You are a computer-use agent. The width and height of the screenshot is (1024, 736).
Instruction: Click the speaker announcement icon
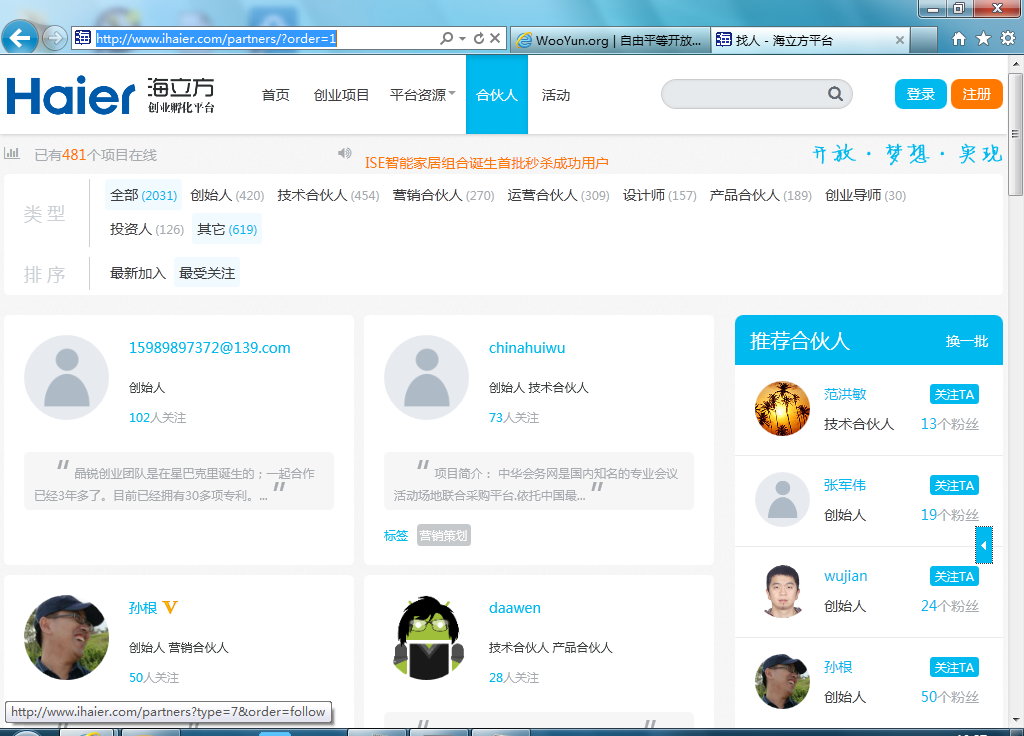pos(345,153)
